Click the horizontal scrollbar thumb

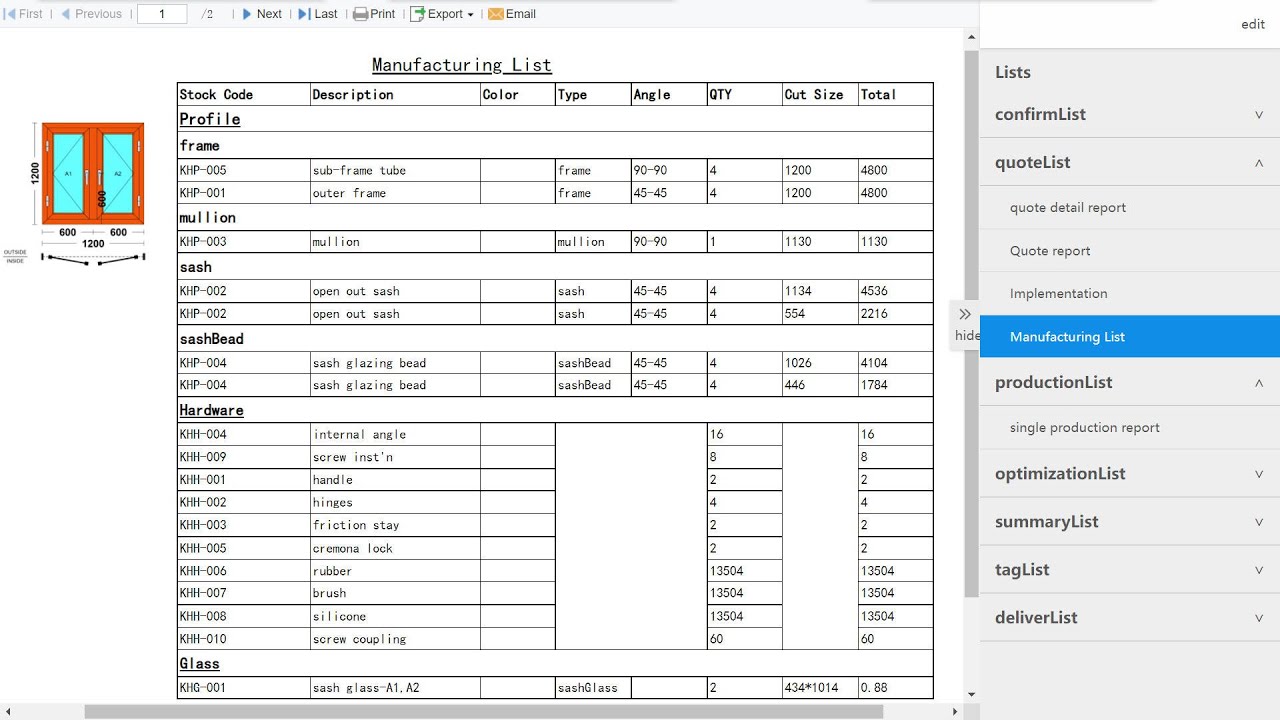click(x=484, y=712)
